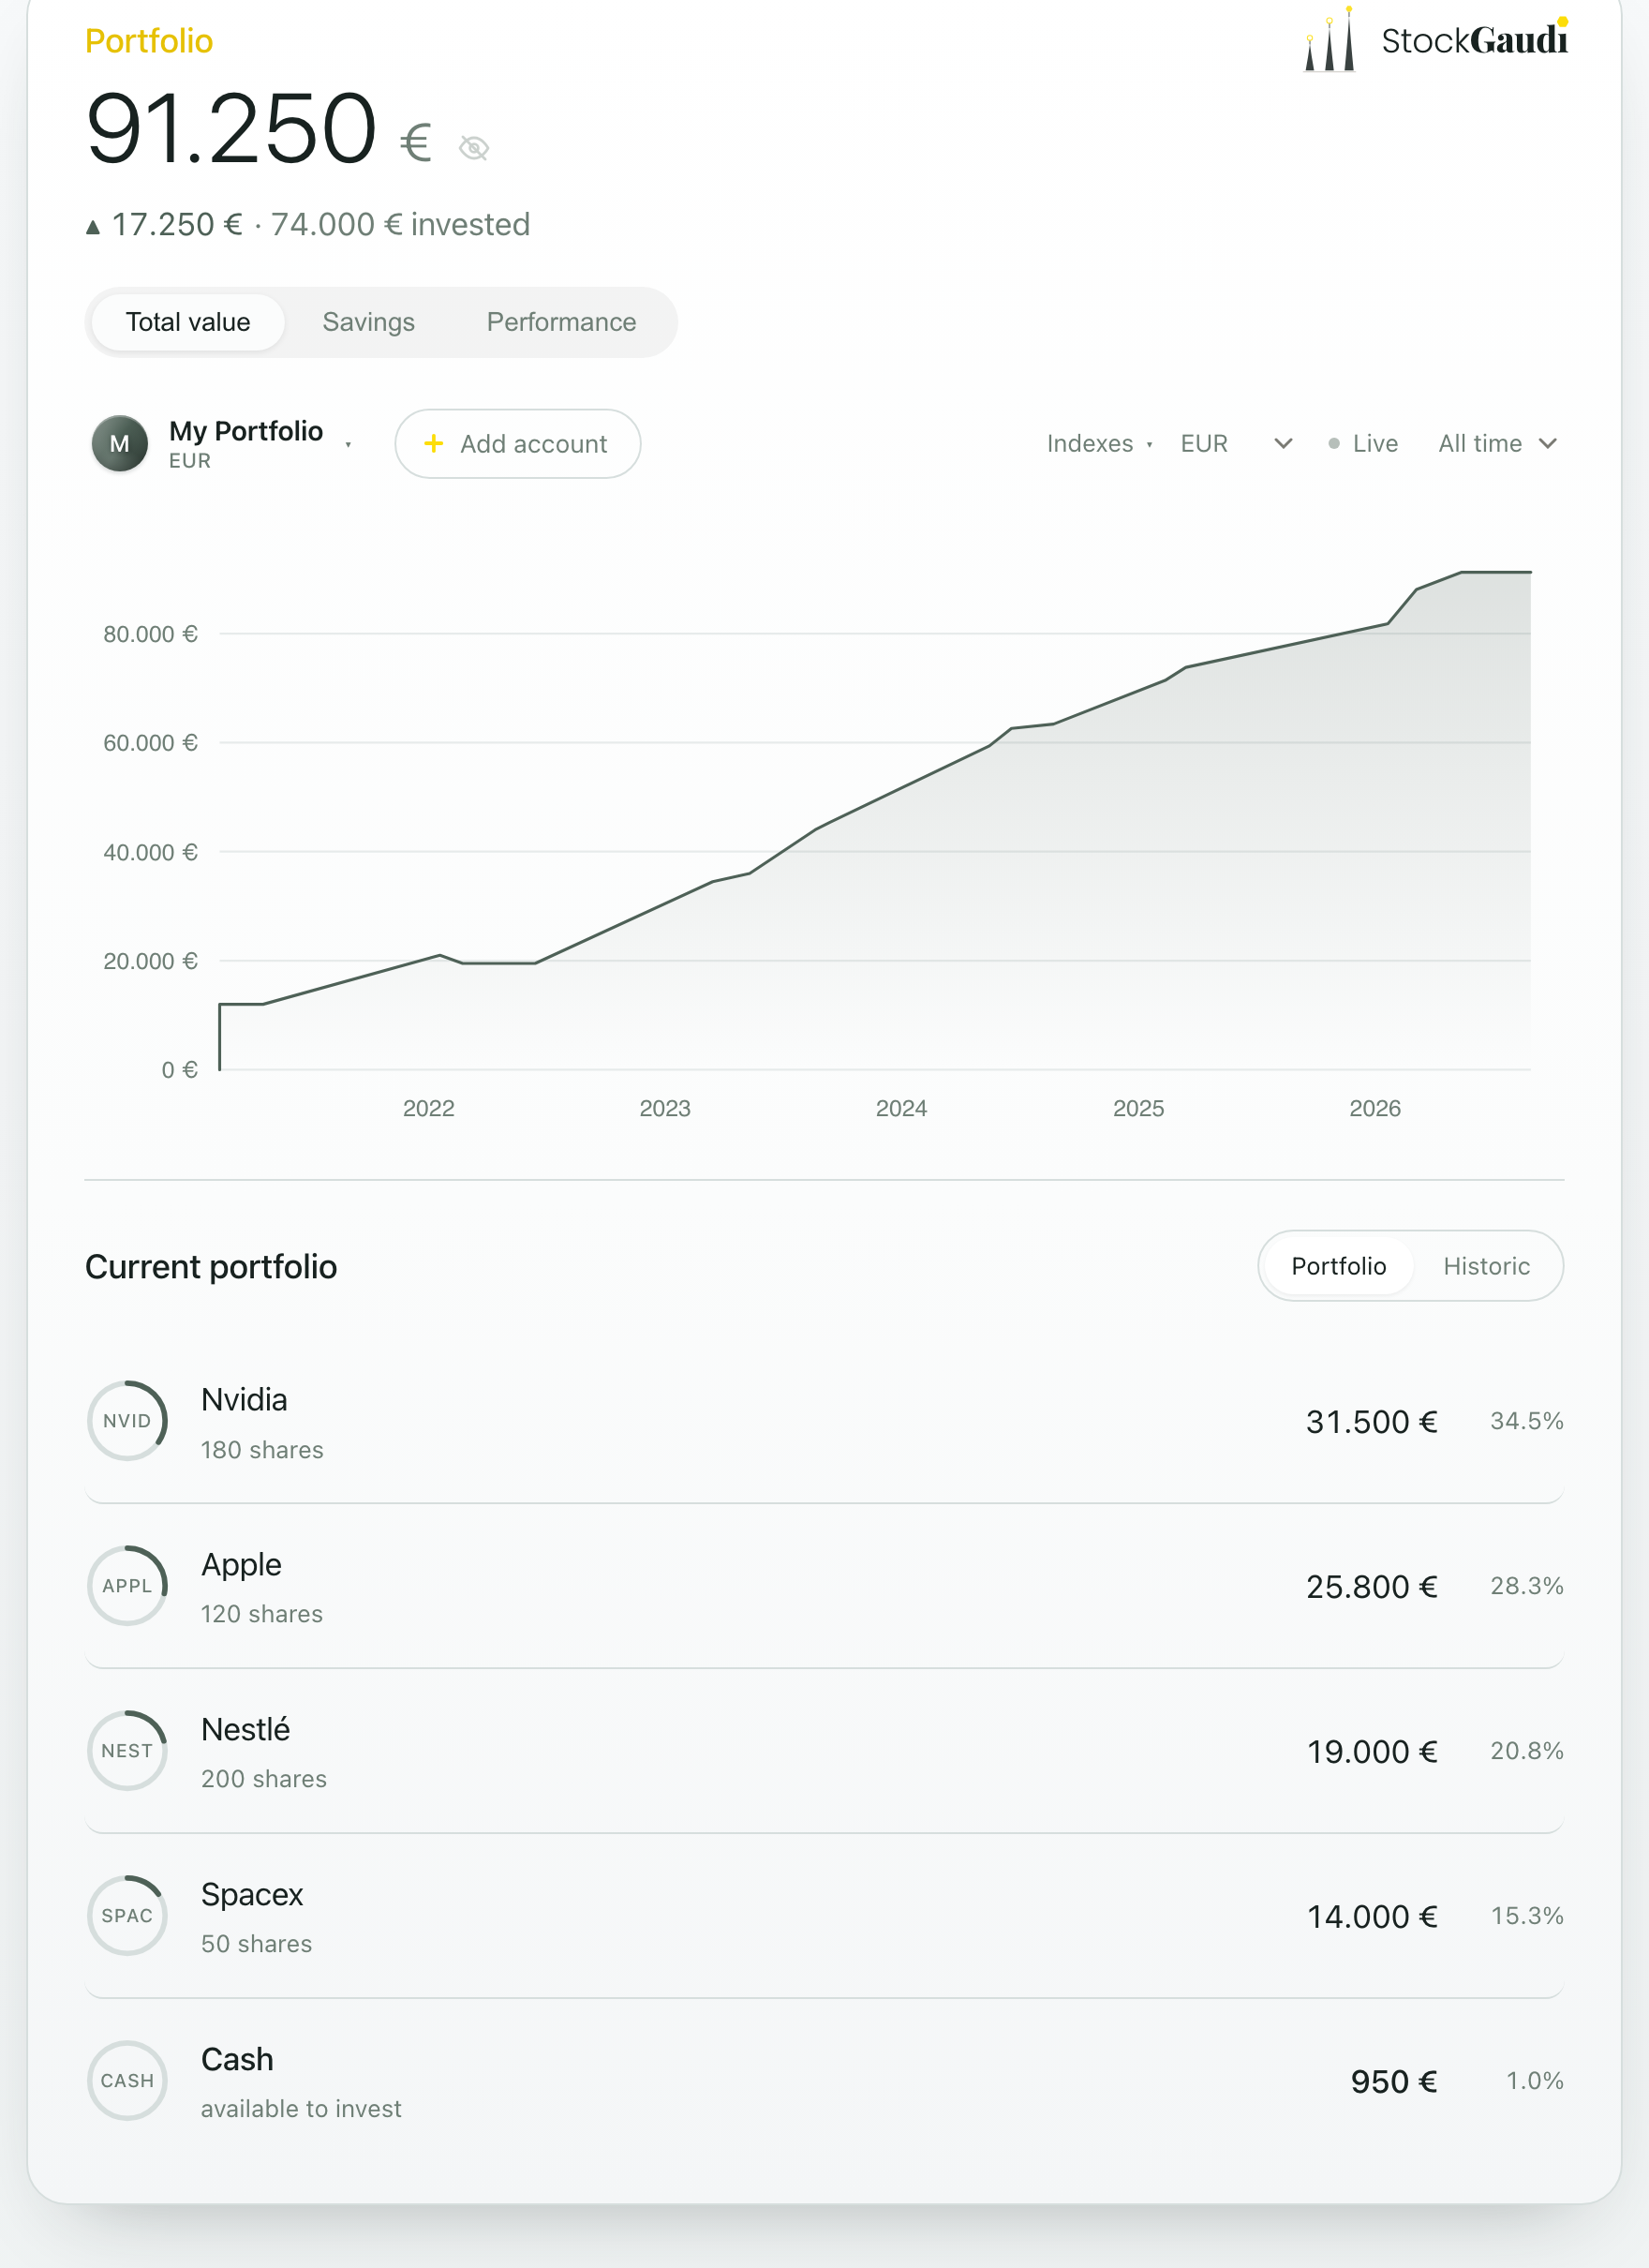
Task: Open the Cash row
Action: (824, 2081)
